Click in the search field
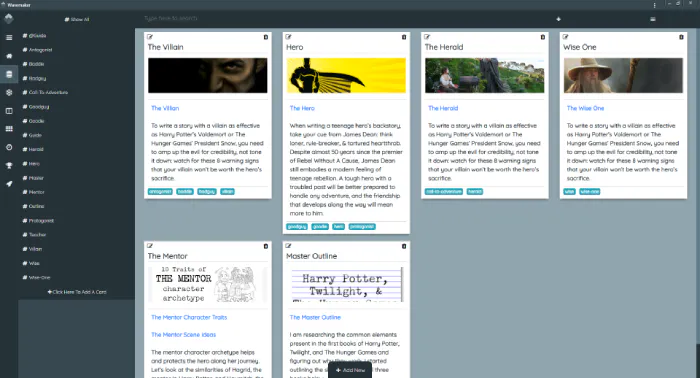Image resolution: width=700 pixels, height=378 pixels. coord(344,19)
